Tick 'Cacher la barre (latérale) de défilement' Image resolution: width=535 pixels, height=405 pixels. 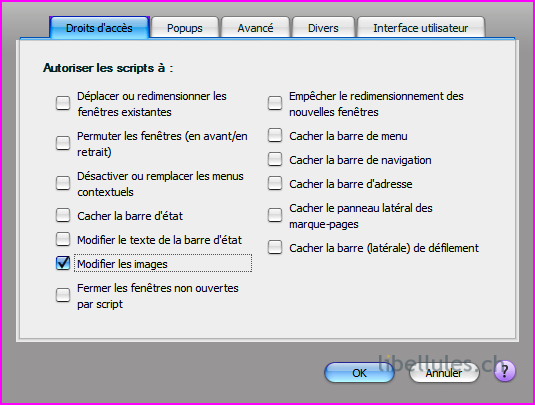click(275, 247)
